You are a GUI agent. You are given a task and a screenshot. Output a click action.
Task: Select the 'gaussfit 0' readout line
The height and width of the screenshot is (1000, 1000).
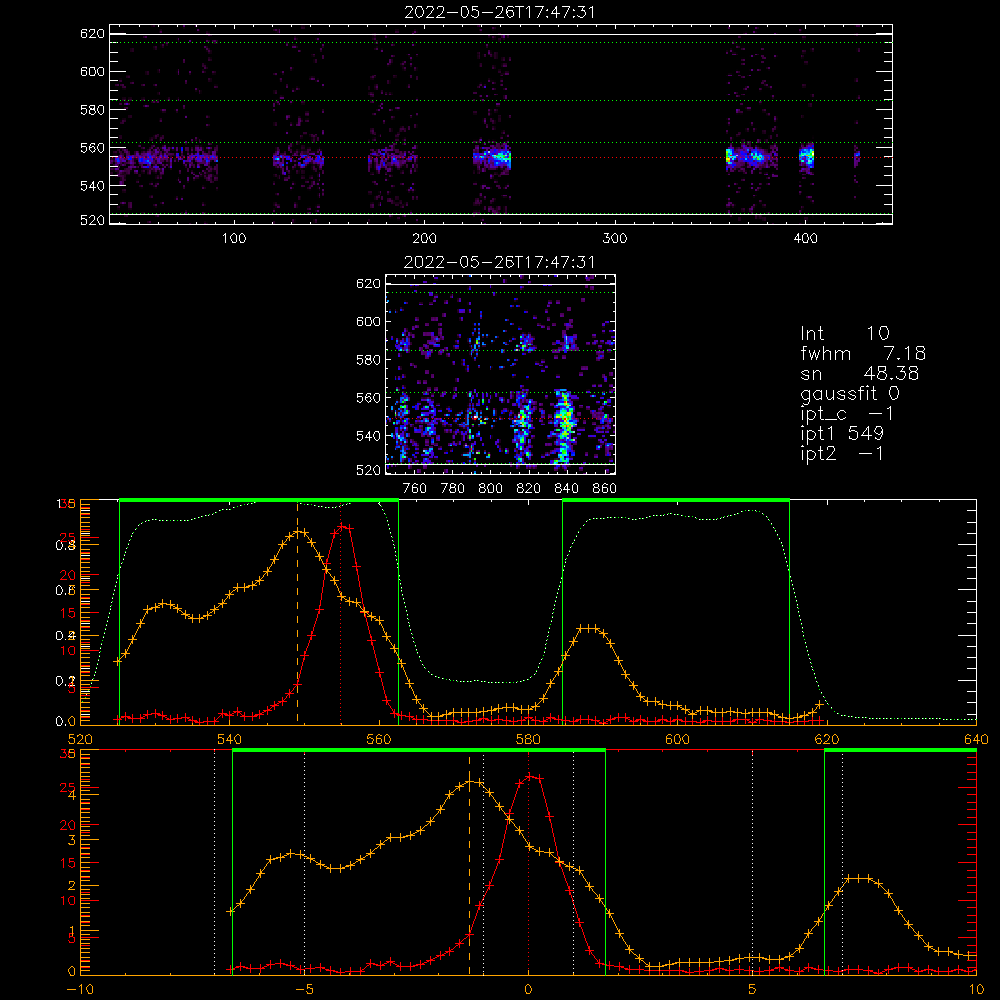850,393
